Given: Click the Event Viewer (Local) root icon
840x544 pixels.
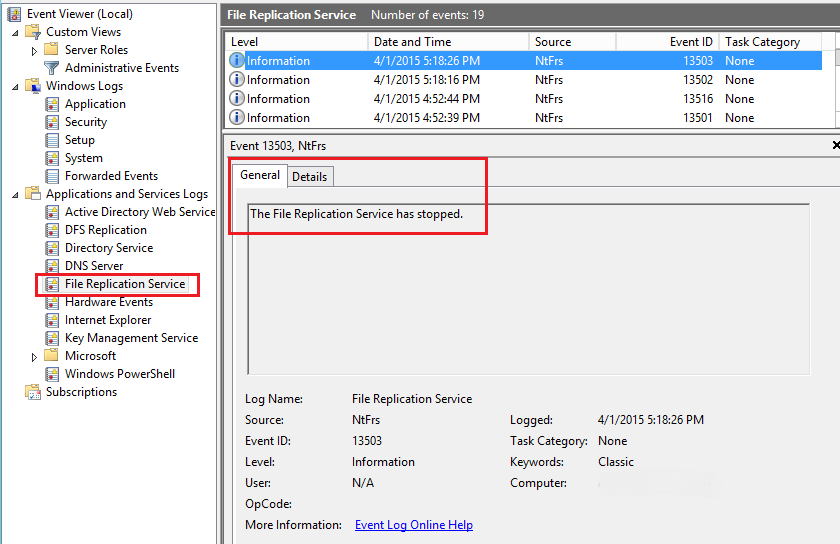Looking at the screenshot, I should [14, 14].
